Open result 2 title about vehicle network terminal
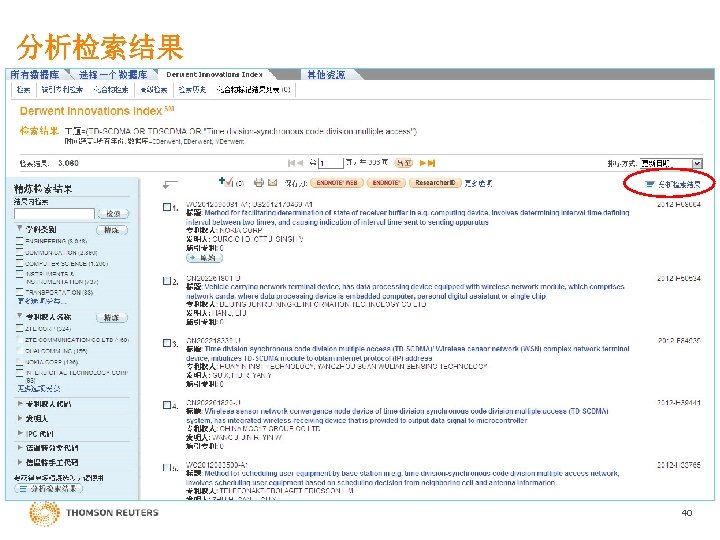This screenshot has height=540, width=720. (405, 292)
